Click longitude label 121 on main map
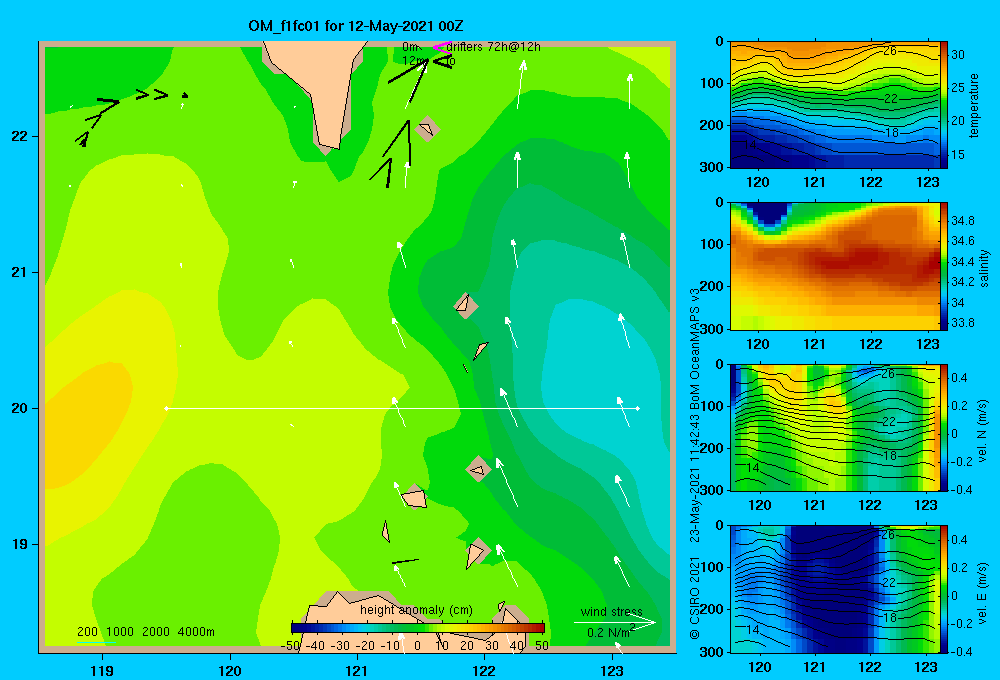1000x680 pixels. tap(357, 670)
